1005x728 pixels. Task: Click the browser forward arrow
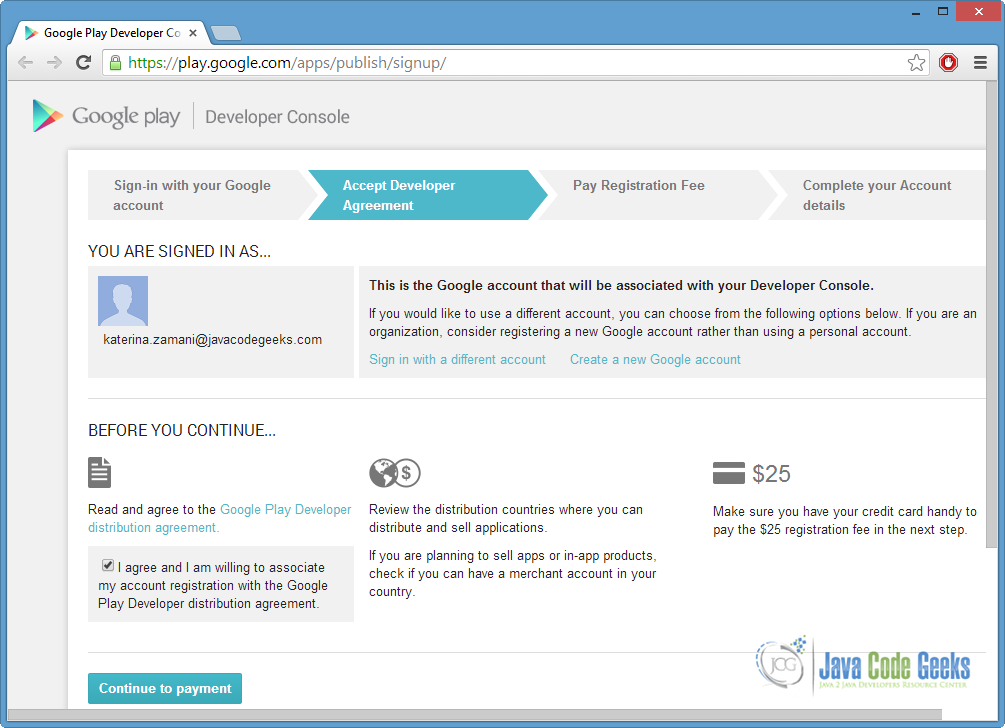(x=54, y=63)
